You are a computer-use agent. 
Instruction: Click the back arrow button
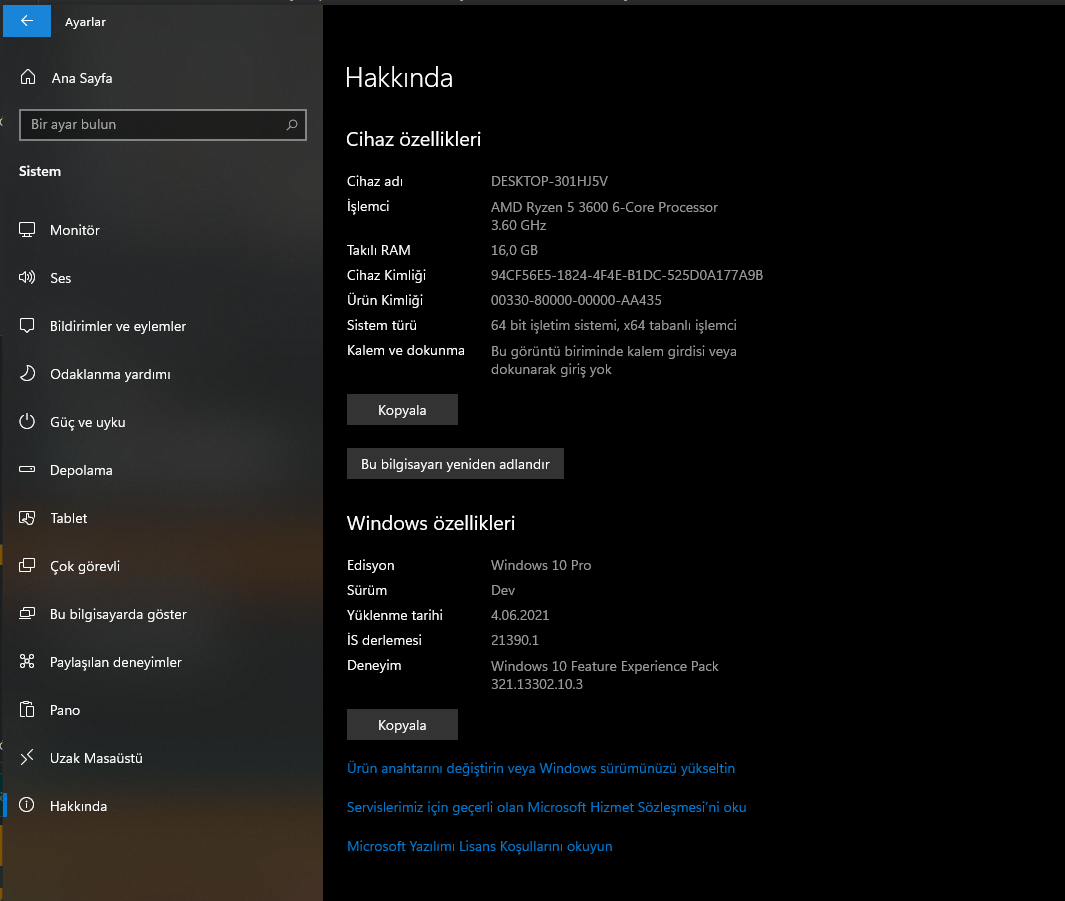click(x=26, y=21)
